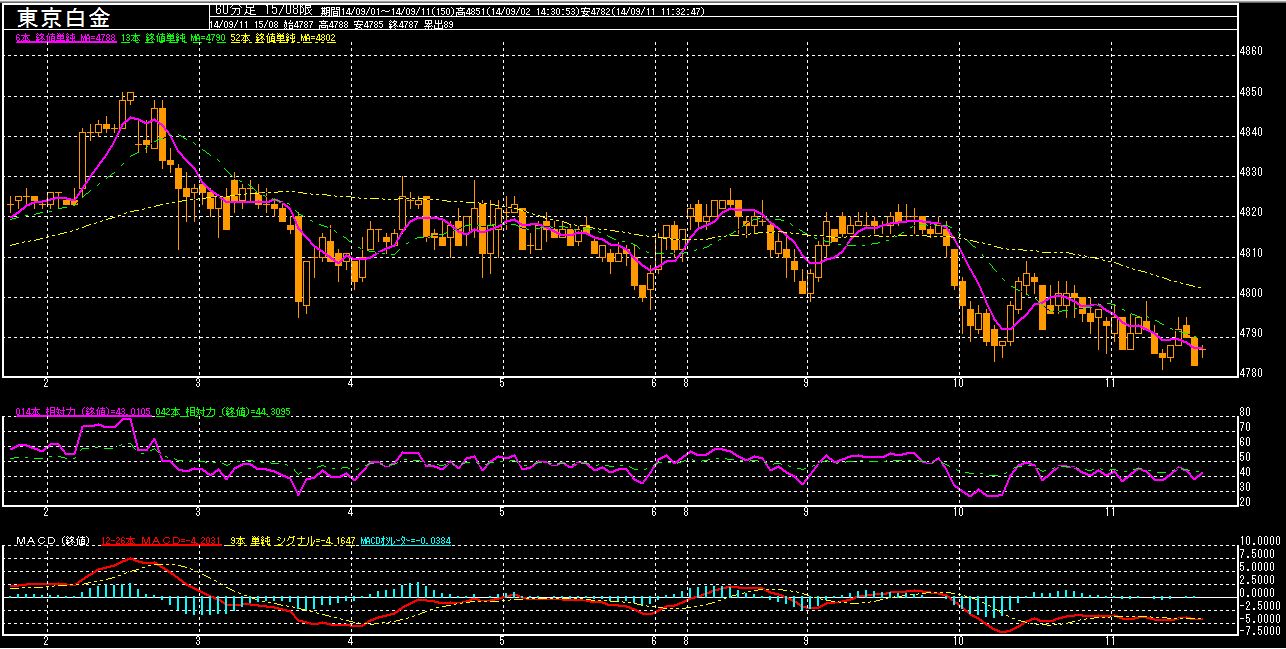Click the 6本 終値単純 MA=4788 legend
This screenshot has height=649, width=1286.
pyautogui.click(x=66, y=38)
